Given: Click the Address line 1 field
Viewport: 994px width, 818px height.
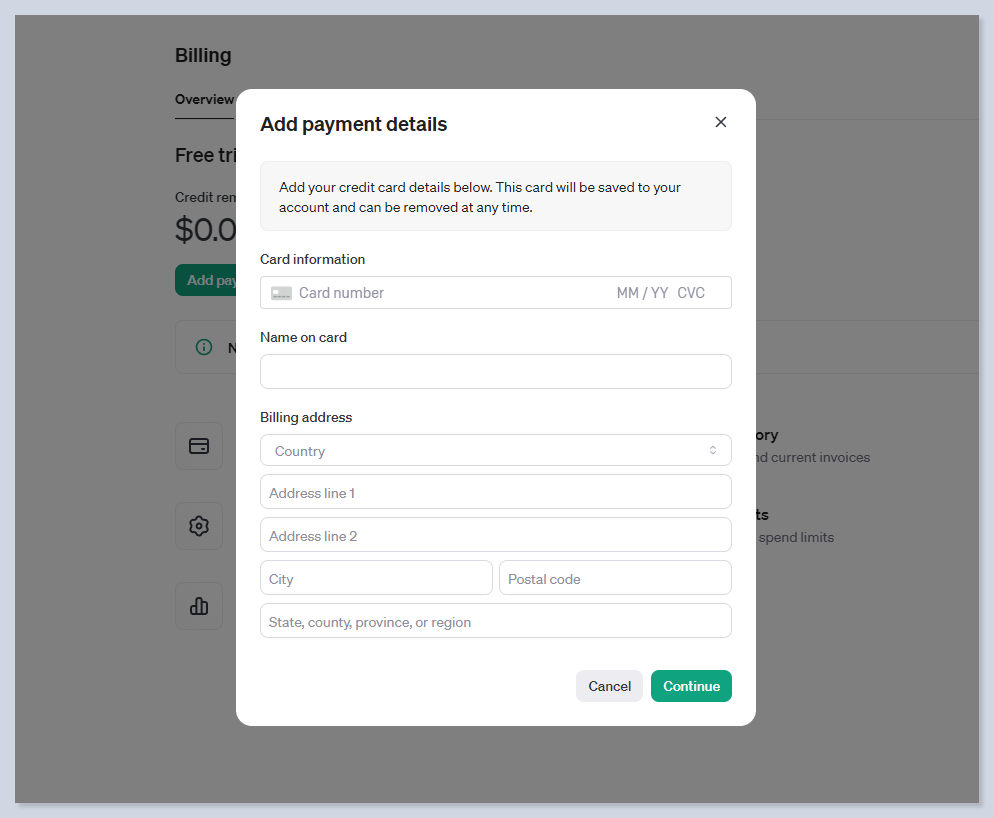Looking at the screenshot, I should [495, 493].
